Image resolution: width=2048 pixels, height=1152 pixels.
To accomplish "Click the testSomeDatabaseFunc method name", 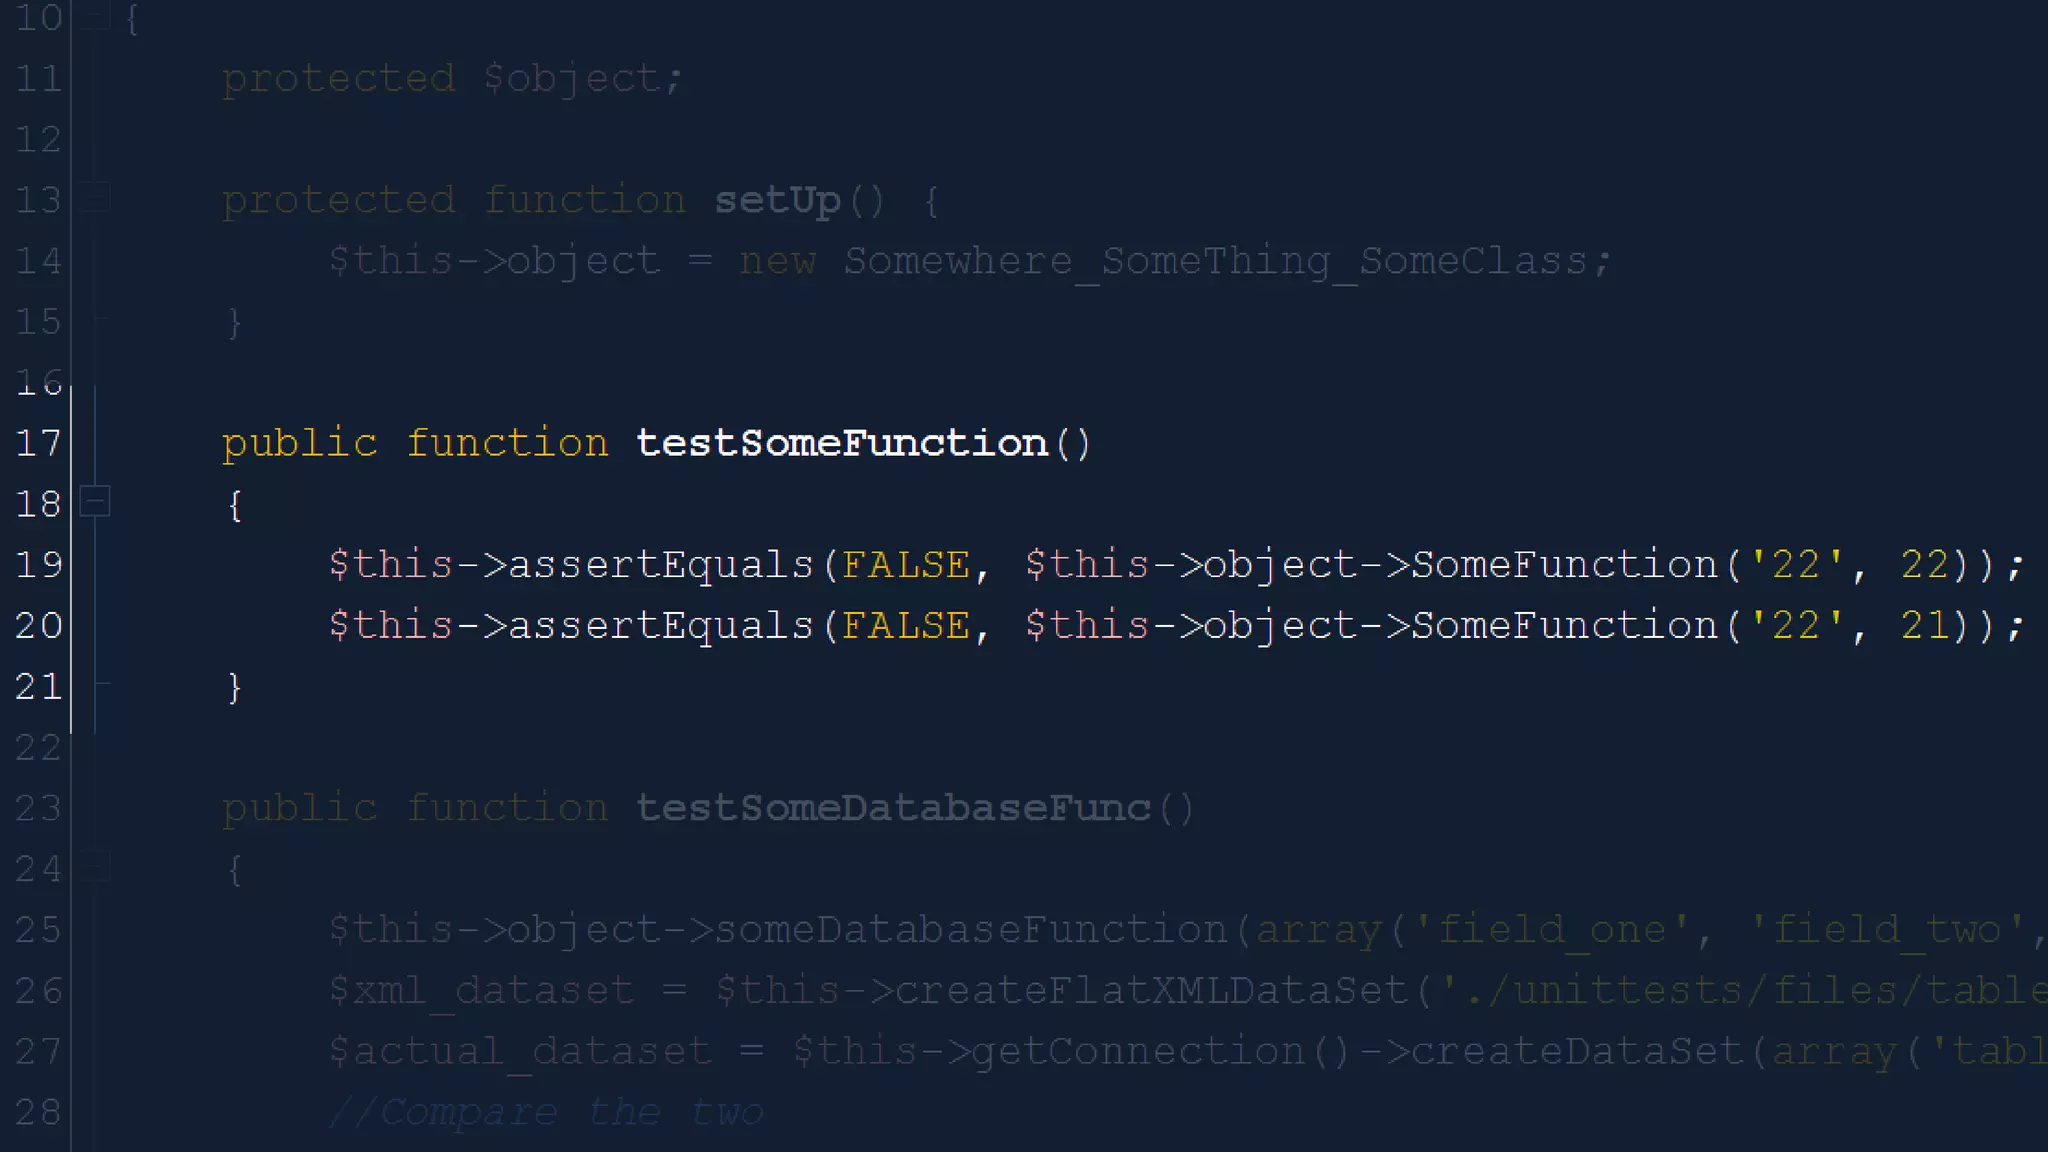I will (893, 808).
